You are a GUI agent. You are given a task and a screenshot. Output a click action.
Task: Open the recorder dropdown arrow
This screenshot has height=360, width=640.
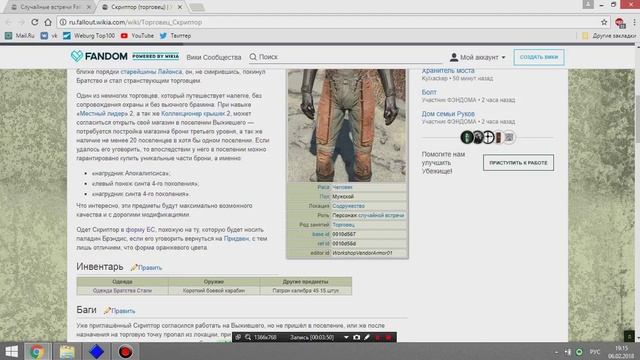click(346, 338)
